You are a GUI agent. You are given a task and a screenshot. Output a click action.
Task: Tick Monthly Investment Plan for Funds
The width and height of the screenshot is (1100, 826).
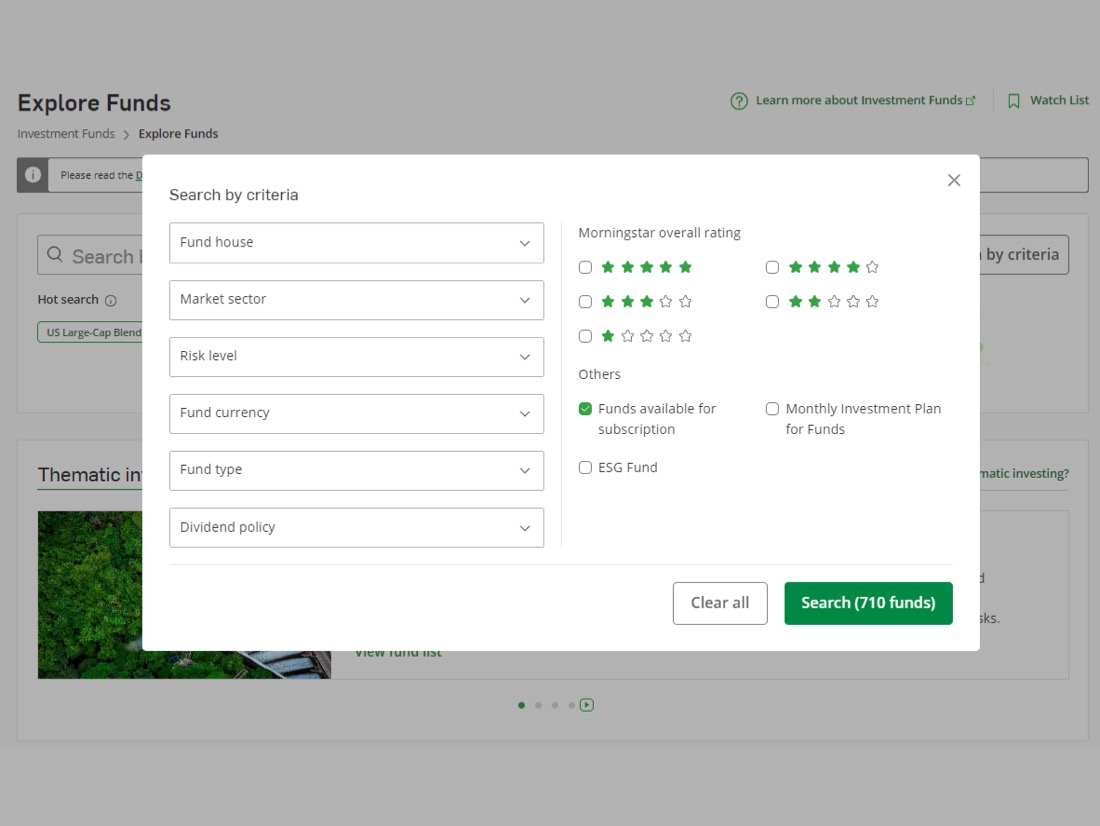pos(772,409)
